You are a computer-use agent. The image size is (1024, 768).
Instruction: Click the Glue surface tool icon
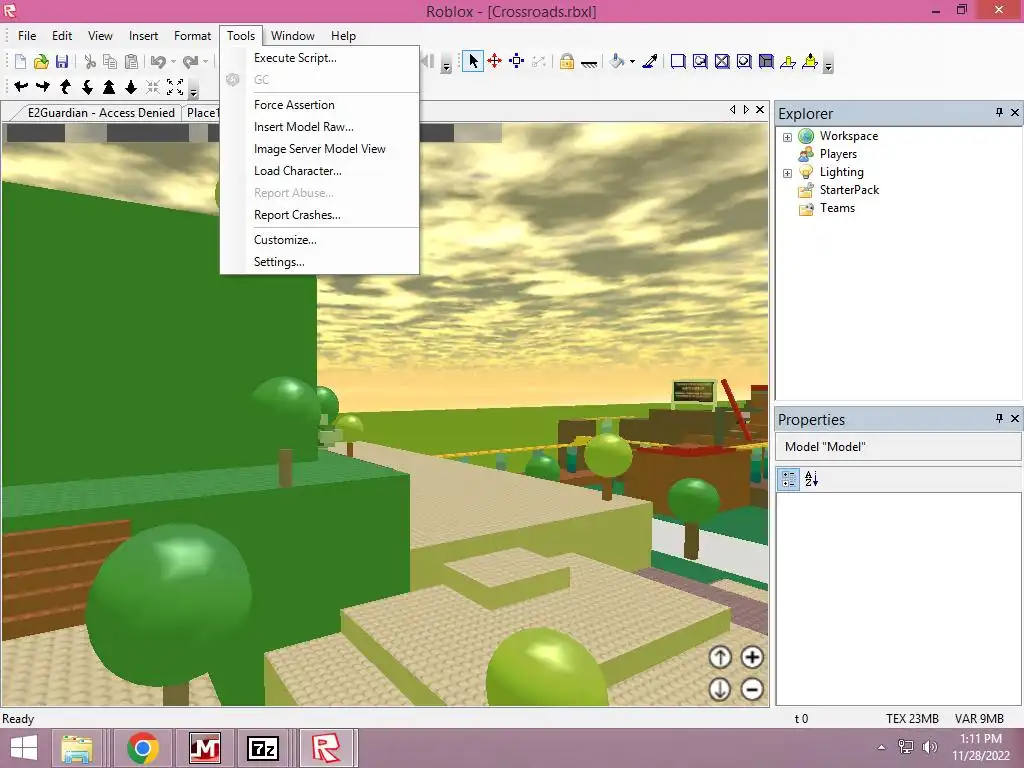[x=700, y=61]
